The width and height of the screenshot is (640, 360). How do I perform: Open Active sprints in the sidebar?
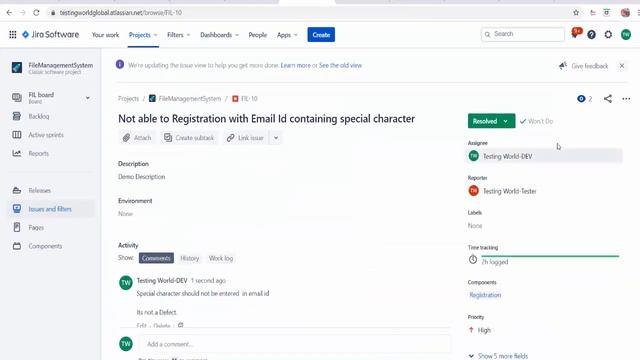click(x=51, y=135)
